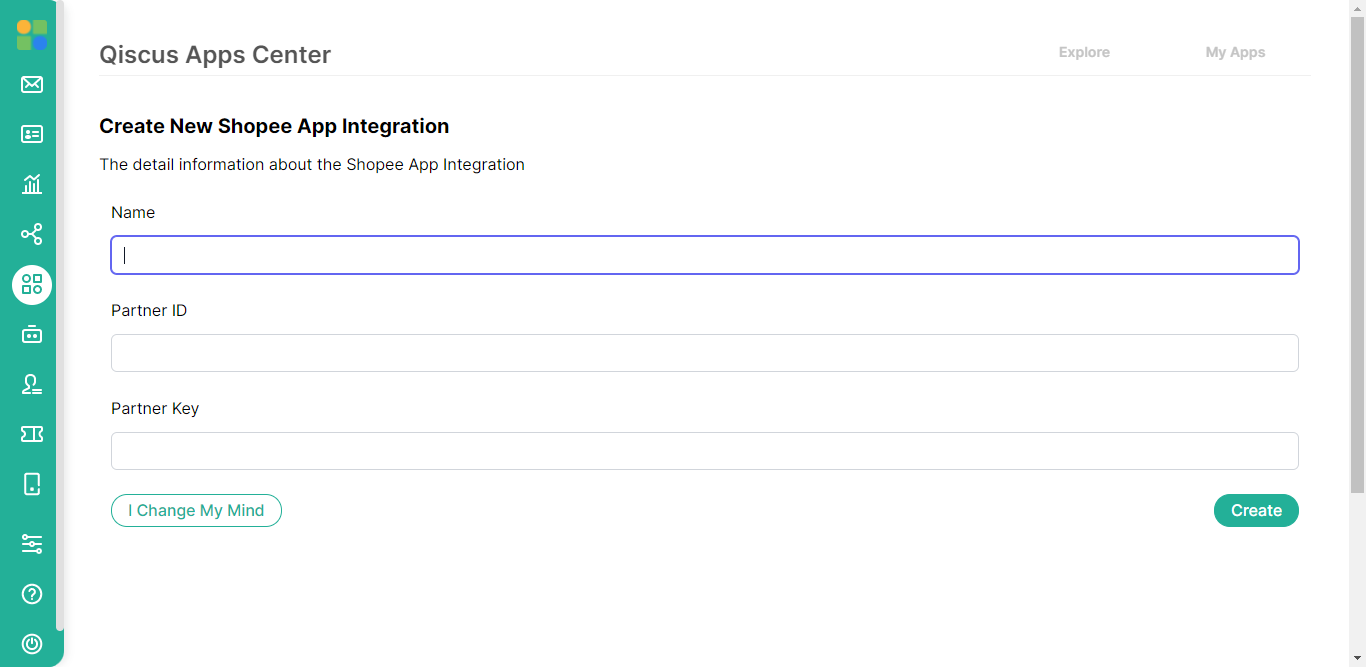
Task: Open the agent management stamp icon
Action: coord(32,384)
